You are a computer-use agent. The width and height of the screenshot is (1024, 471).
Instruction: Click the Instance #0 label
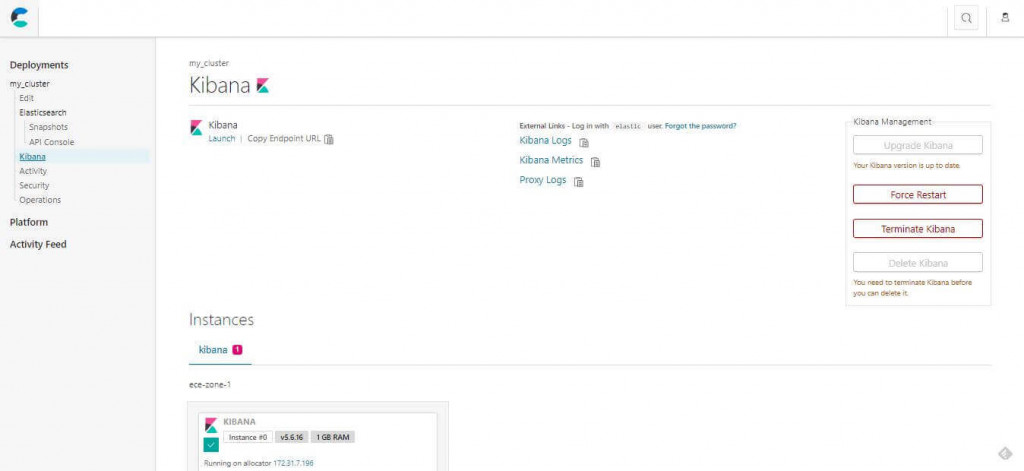coord(248,437)
